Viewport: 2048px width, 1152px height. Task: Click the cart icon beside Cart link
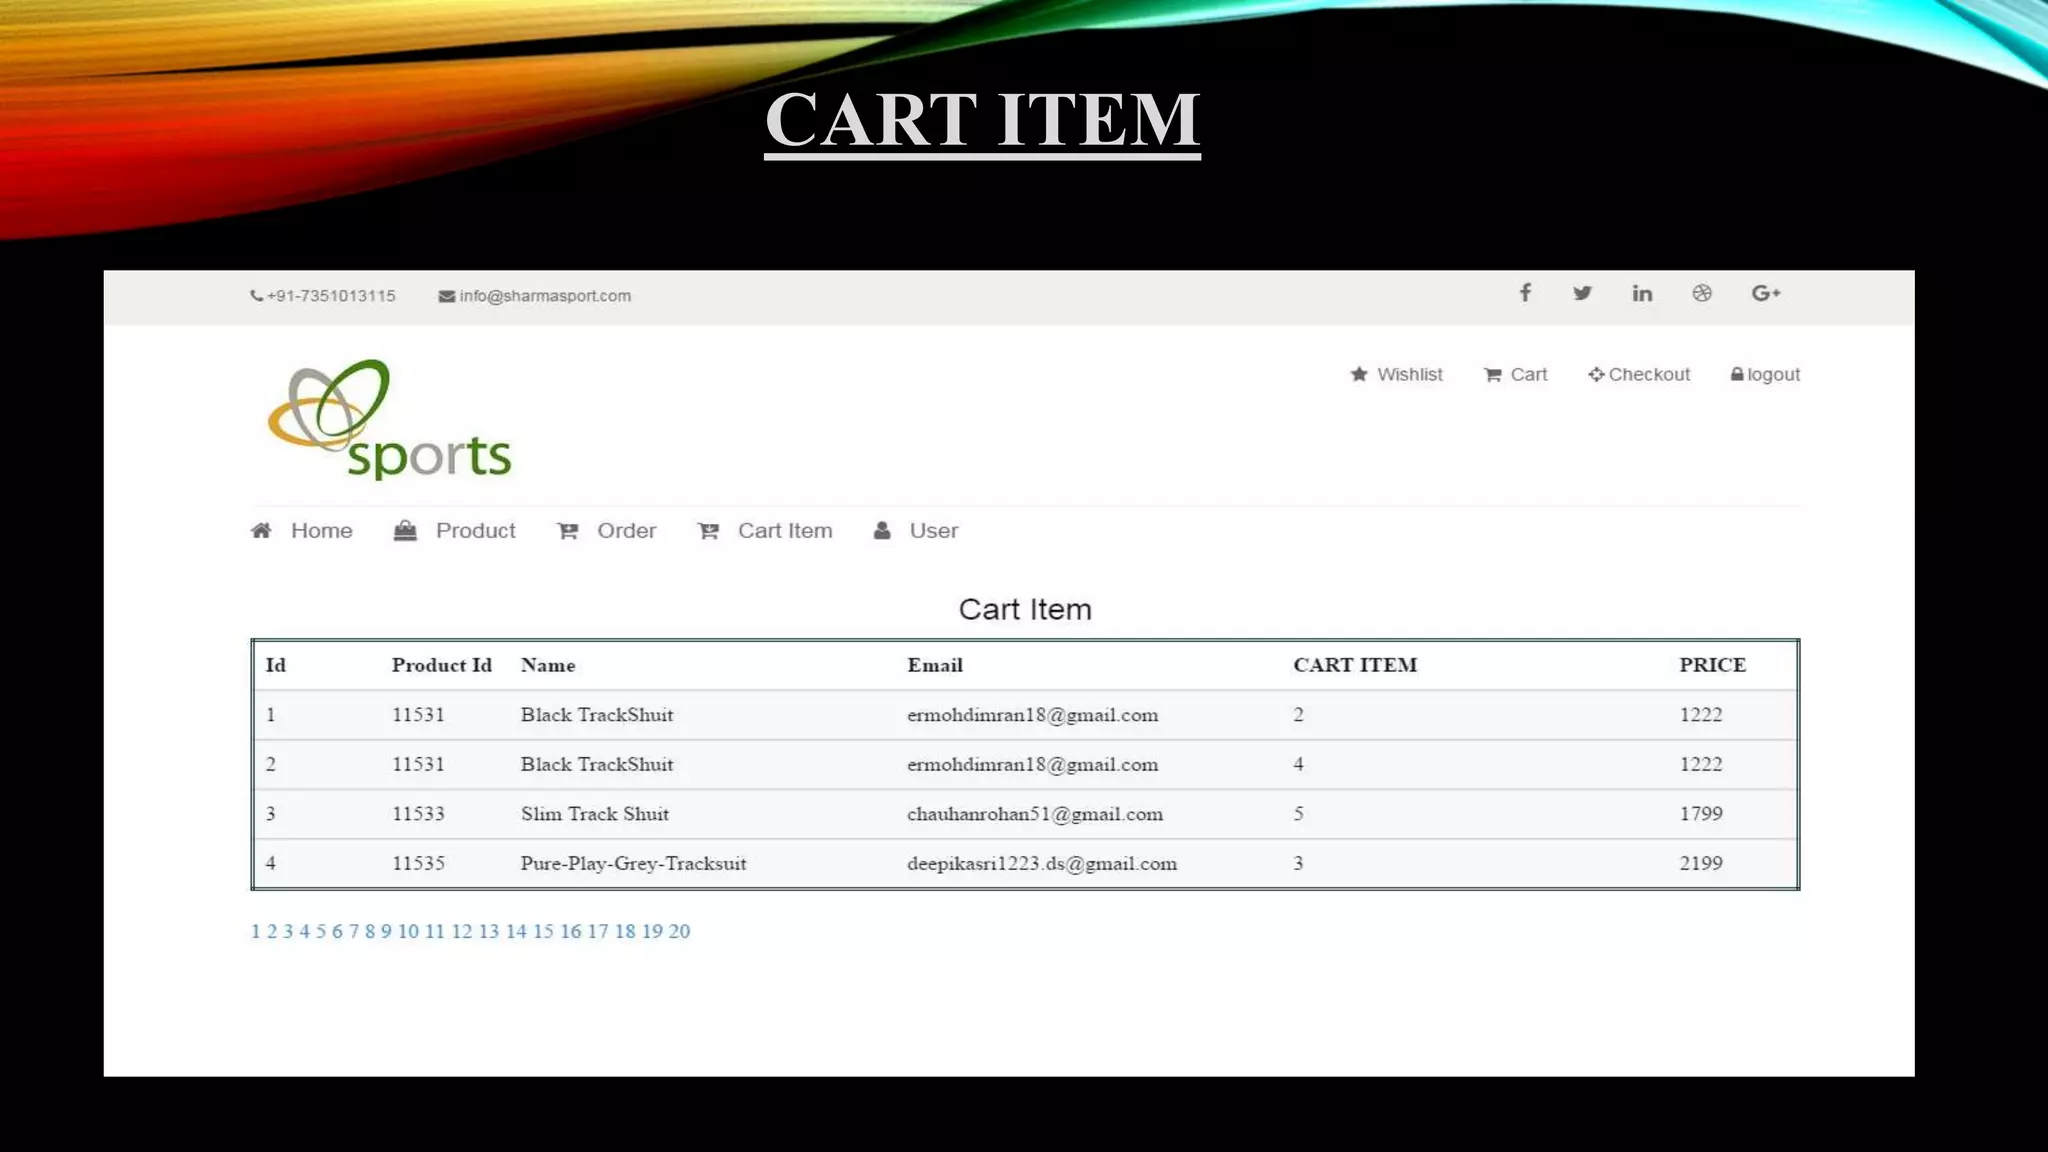(x=1493, y=375)
